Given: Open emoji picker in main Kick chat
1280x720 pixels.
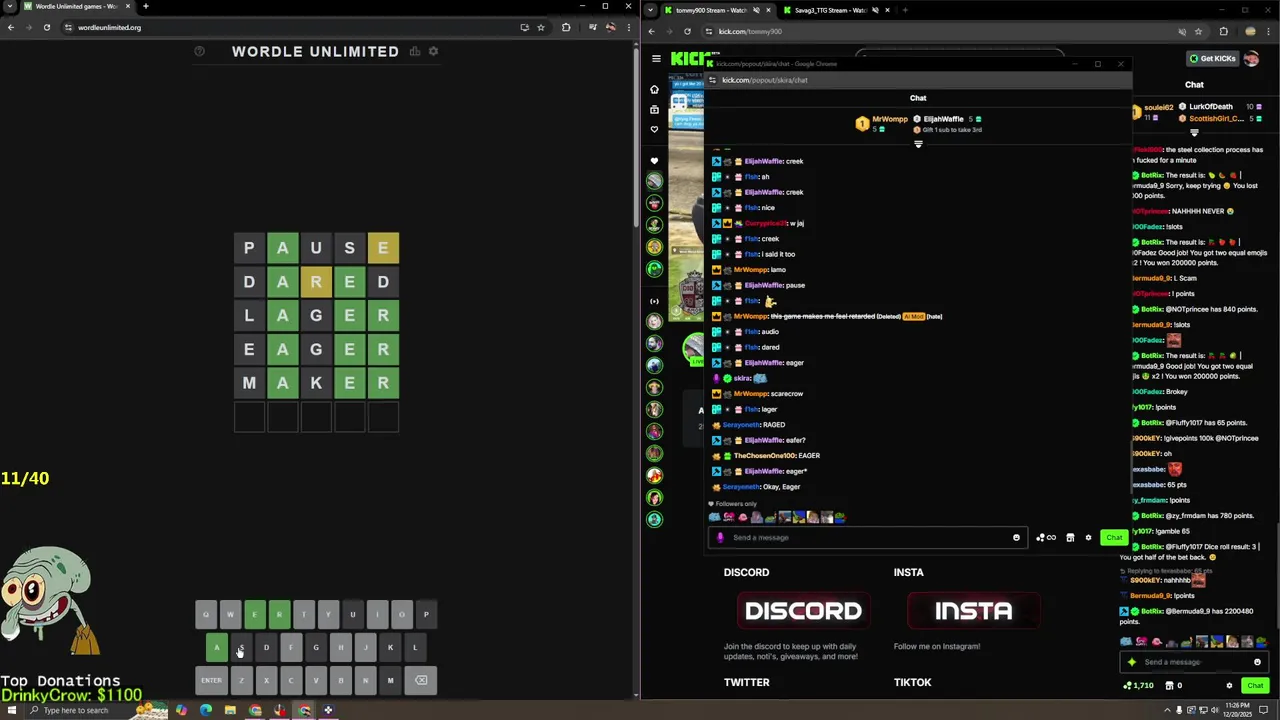Looking at the screenshot, I should tap(1257, 662).
